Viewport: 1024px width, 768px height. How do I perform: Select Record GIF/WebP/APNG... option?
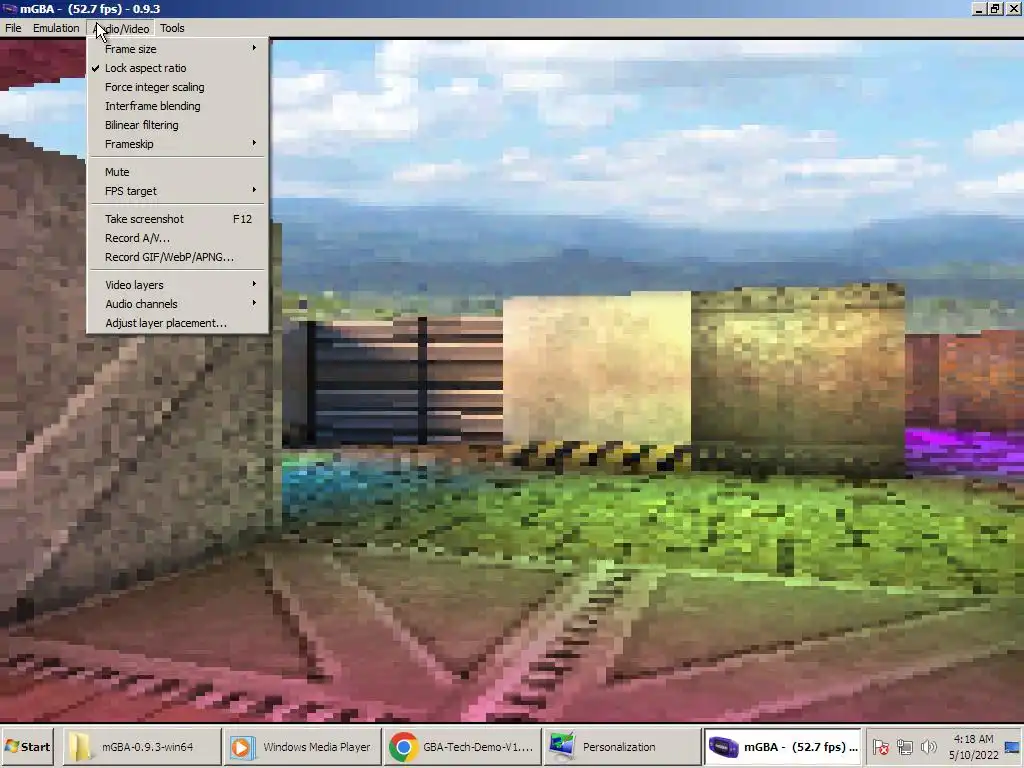178,257
